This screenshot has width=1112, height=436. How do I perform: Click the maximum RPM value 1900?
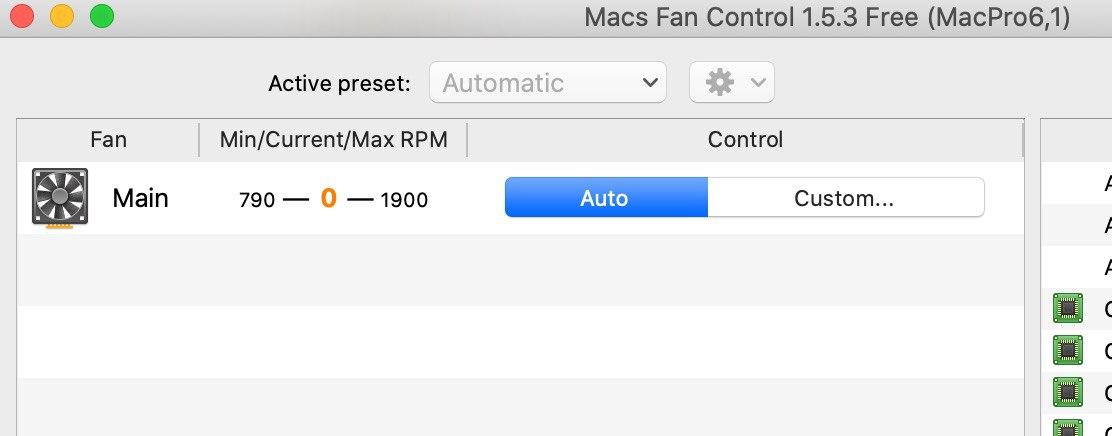point(404,200)
